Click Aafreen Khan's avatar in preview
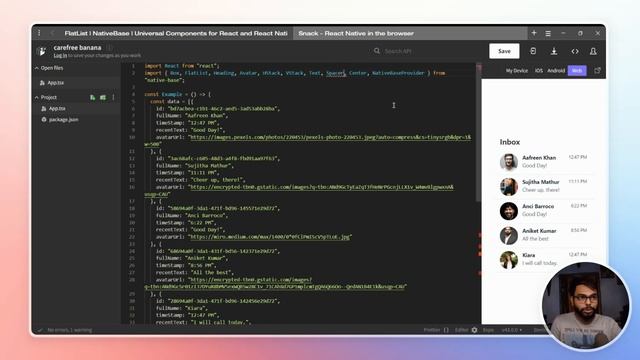This screenshot has height=360, width=640. click(x=509, y=162)
